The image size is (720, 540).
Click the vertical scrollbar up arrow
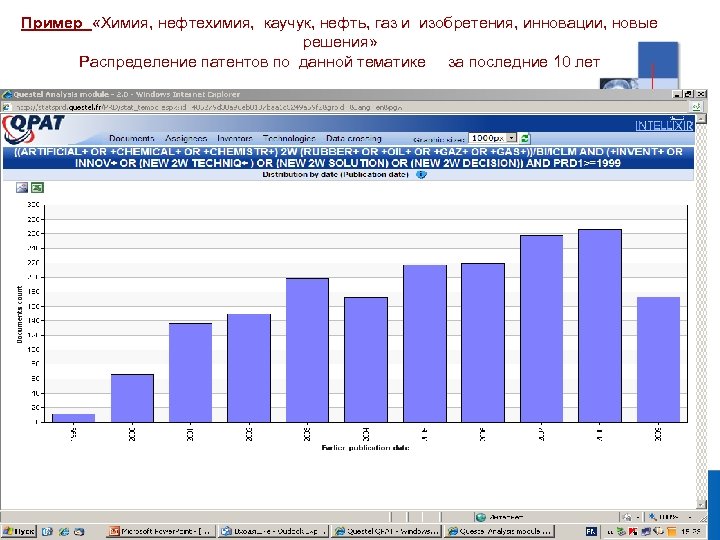[x=701, y=118]
